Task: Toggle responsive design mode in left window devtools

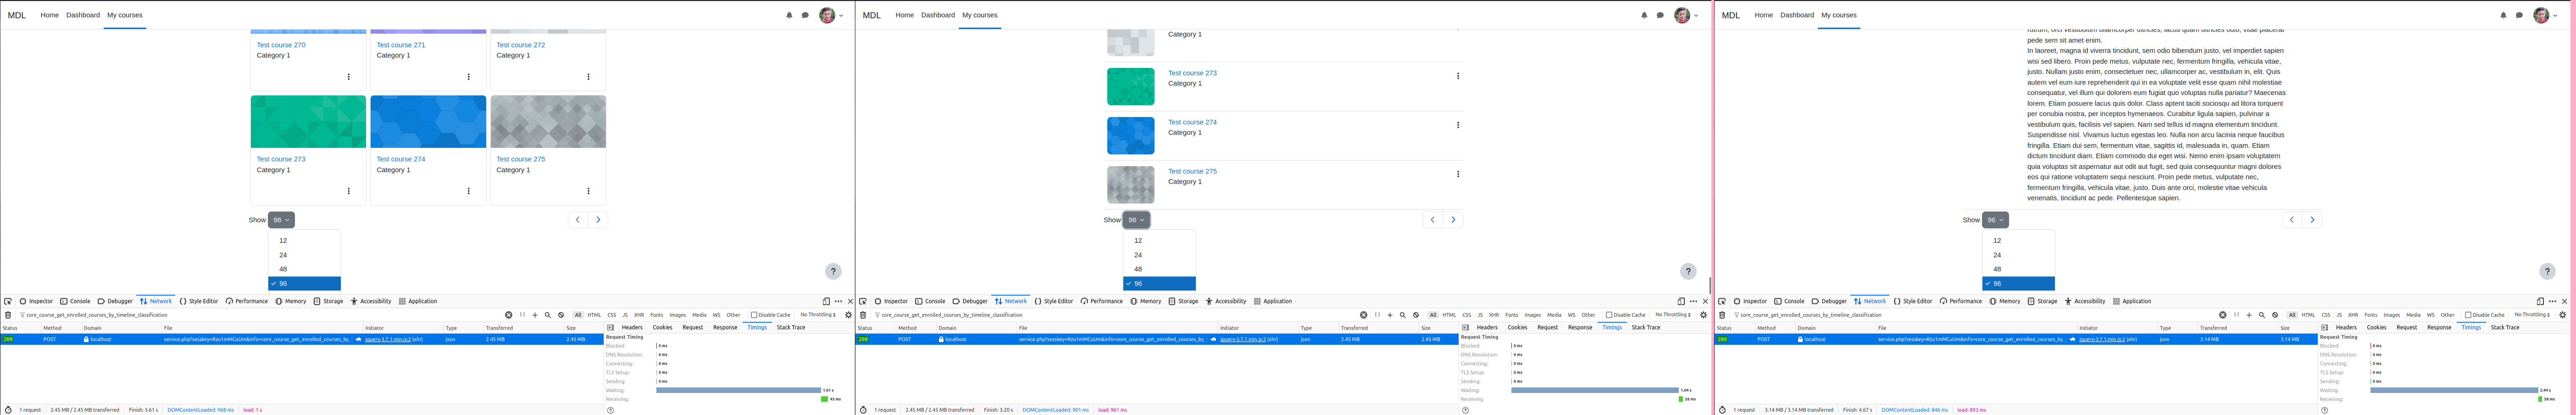Action: tap(826, 301)
